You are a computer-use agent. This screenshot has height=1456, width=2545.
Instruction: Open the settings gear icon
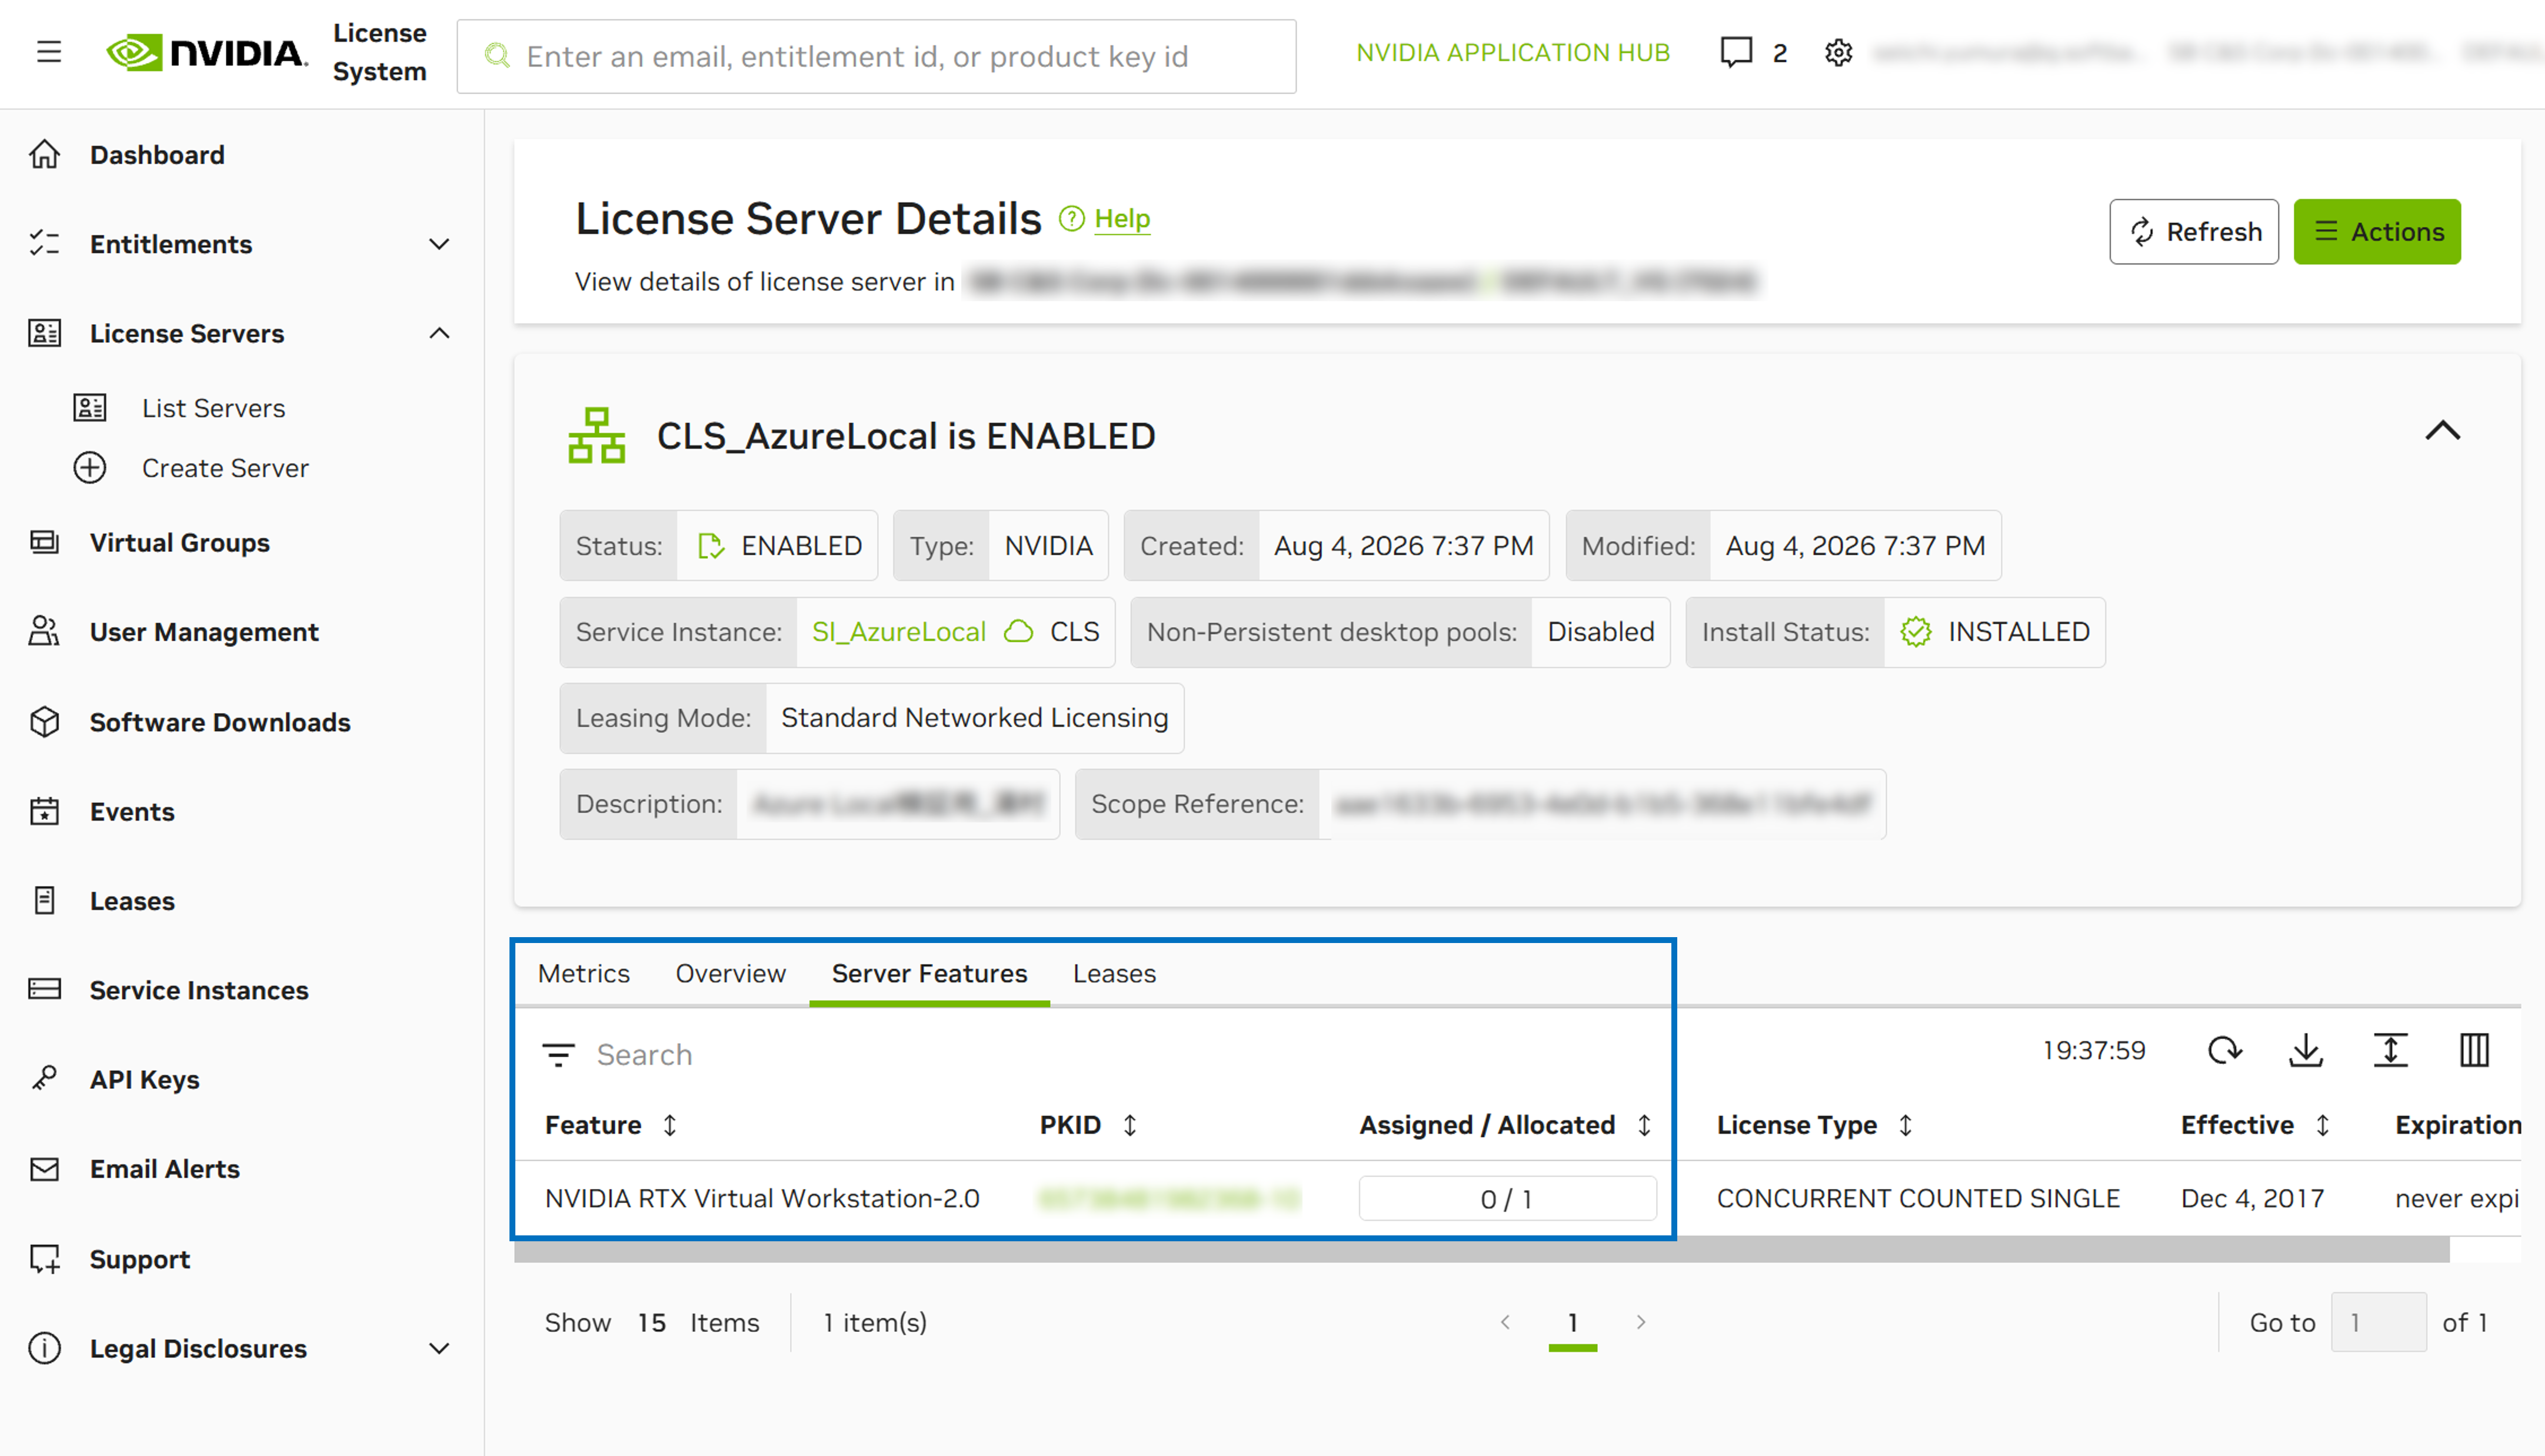(1838, 52)
